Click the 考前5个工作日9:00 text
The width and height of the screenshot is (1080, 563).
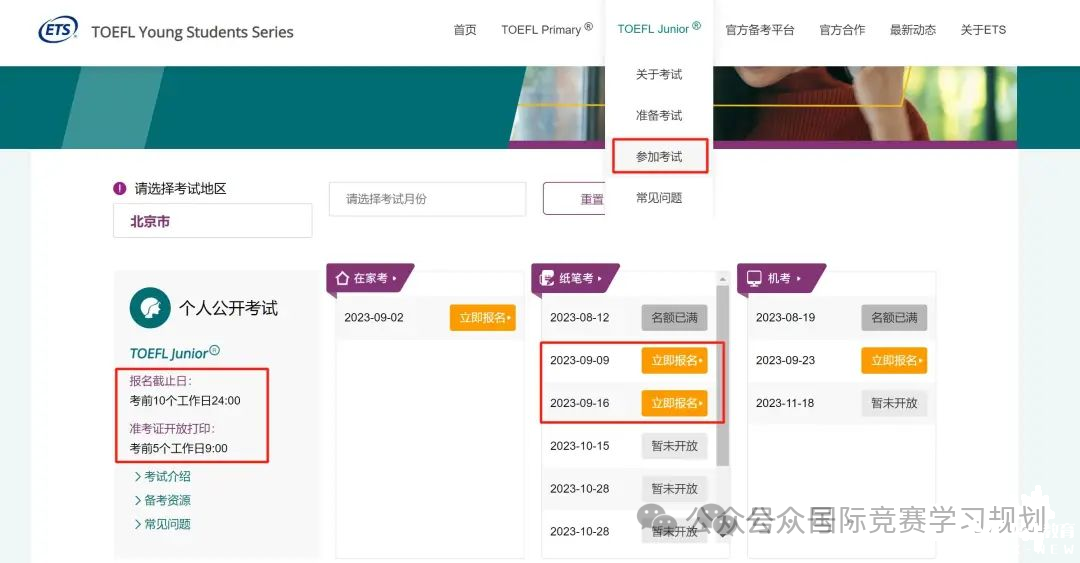pyautogui.click(x=178, y=448)
